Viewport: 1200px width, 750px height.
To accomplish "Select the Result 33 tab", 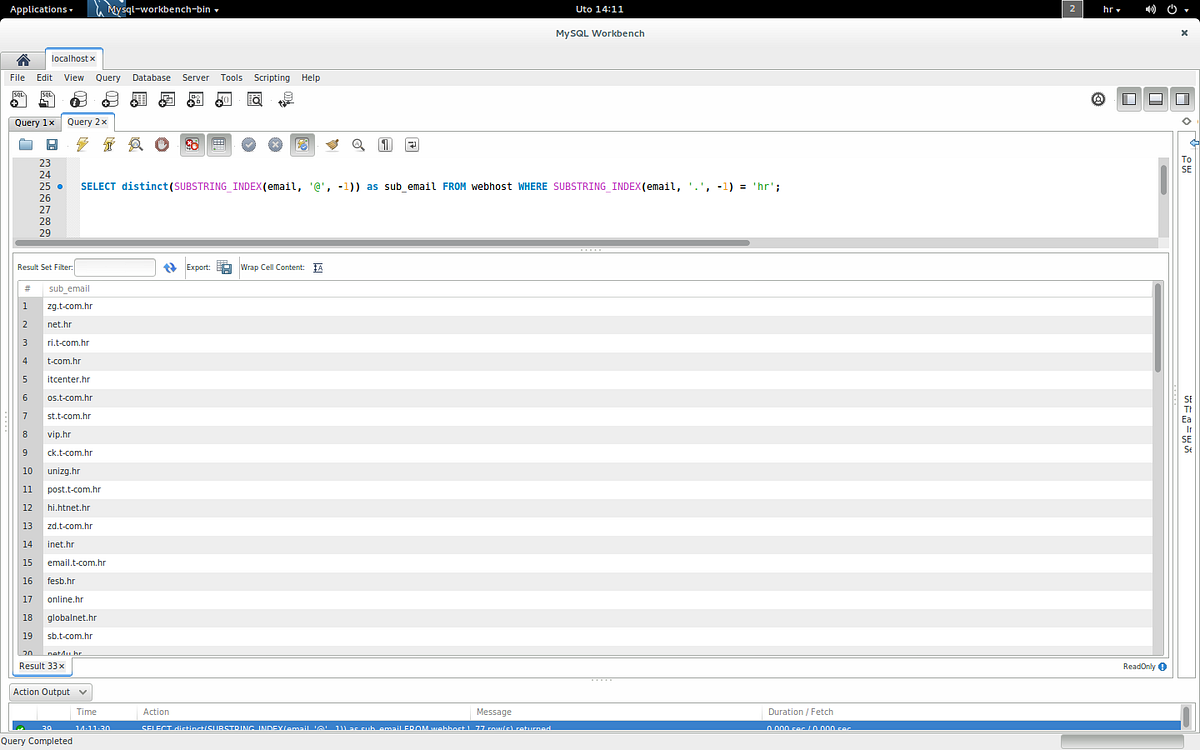I will [x=41, y=666].
